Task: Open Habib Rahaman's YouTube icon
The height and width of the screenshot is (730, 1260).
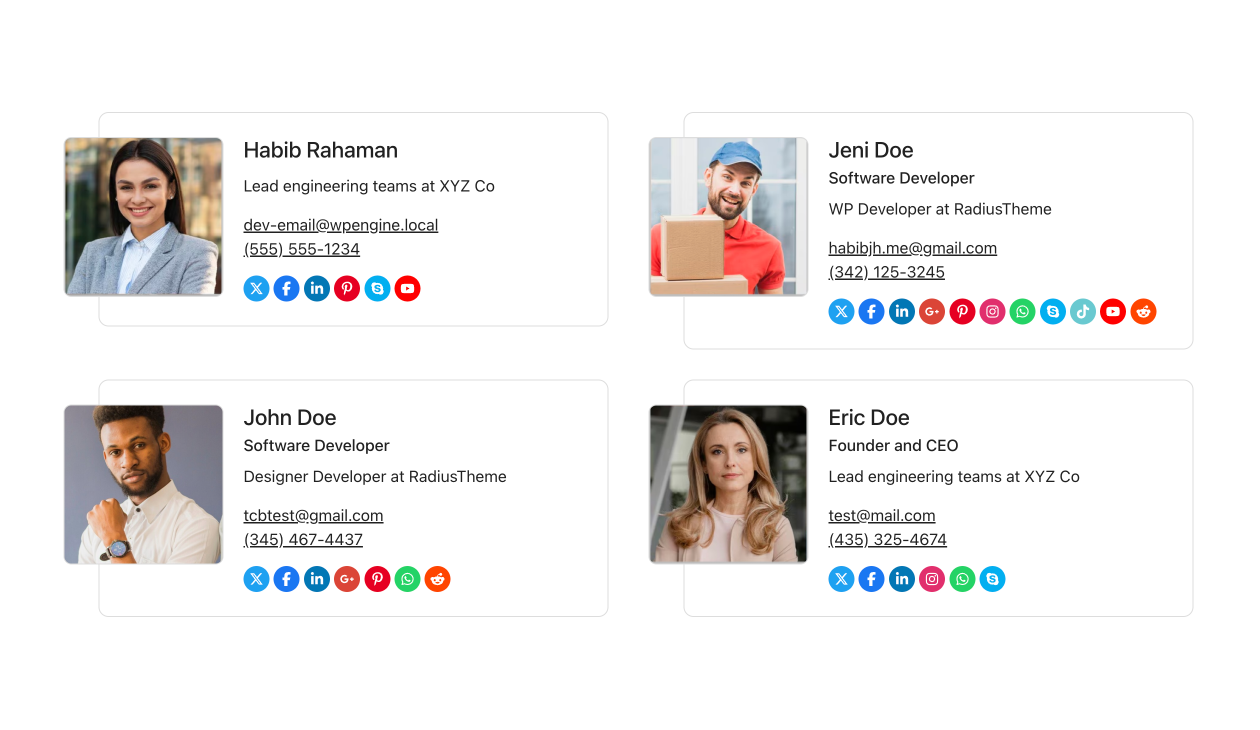Action: [x=407, y=289]
